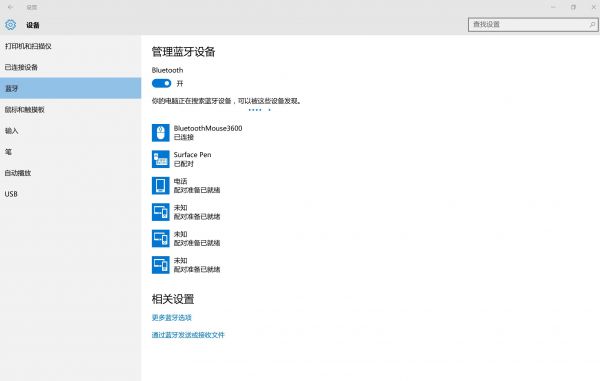The width and height of the screenshot is (600, 381).
Task: Click the settings gear icon
Action: (x=10, y=25)
